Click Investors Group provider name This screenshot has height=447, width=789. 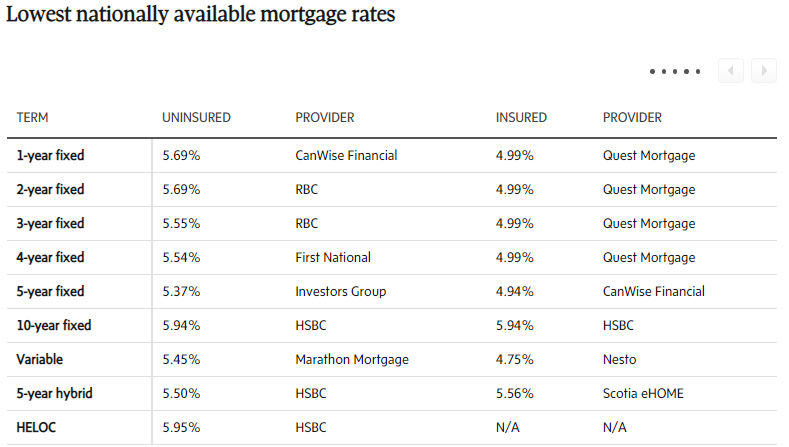(x=340, y=291)
